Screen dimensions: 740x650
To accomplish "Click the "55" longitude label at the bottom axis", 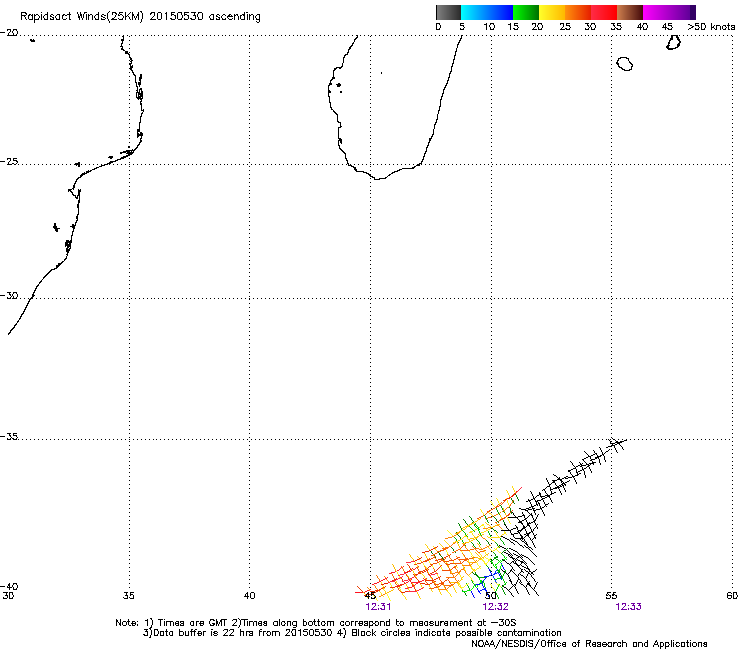I will pos(611,596).
